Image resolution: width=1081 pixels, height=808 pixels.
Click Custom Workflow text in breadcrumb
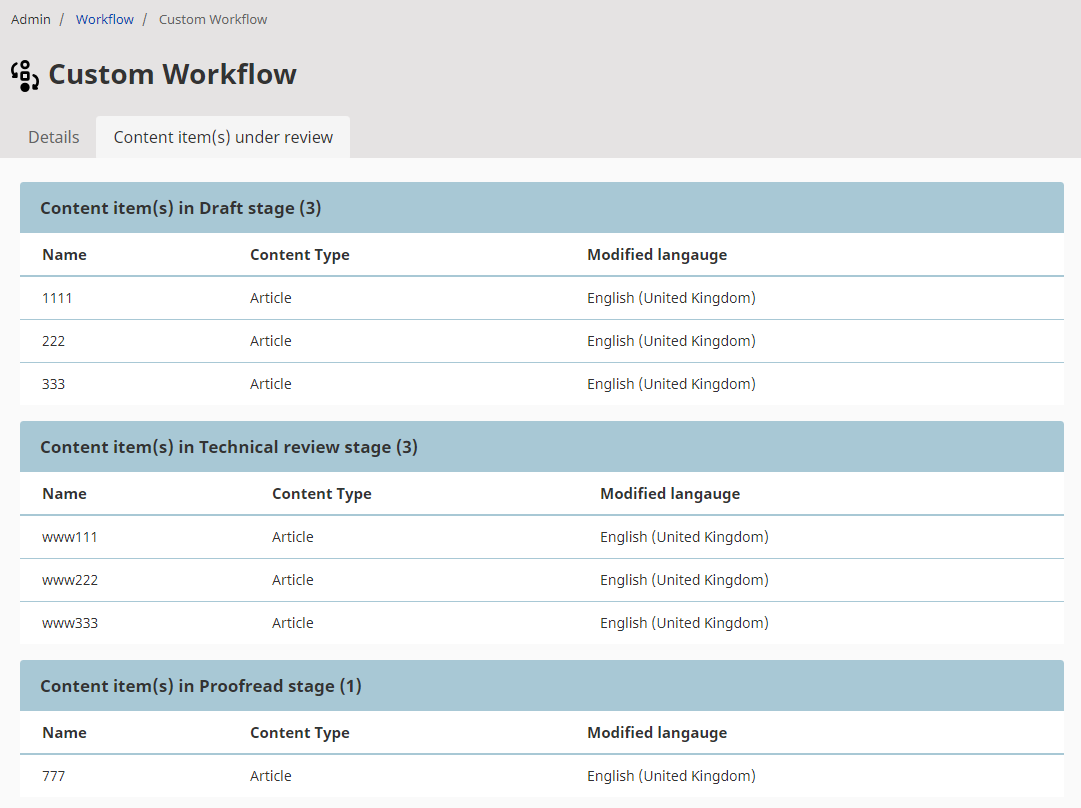click(213, 19)
